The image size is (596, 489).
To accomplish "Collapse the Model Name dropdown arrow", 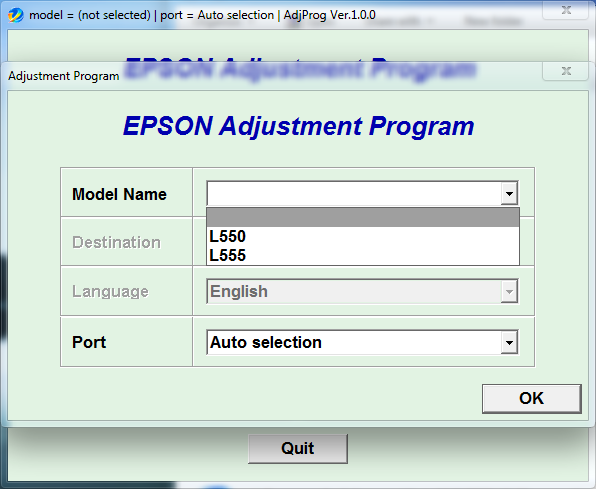I will (x=509, y=194).
